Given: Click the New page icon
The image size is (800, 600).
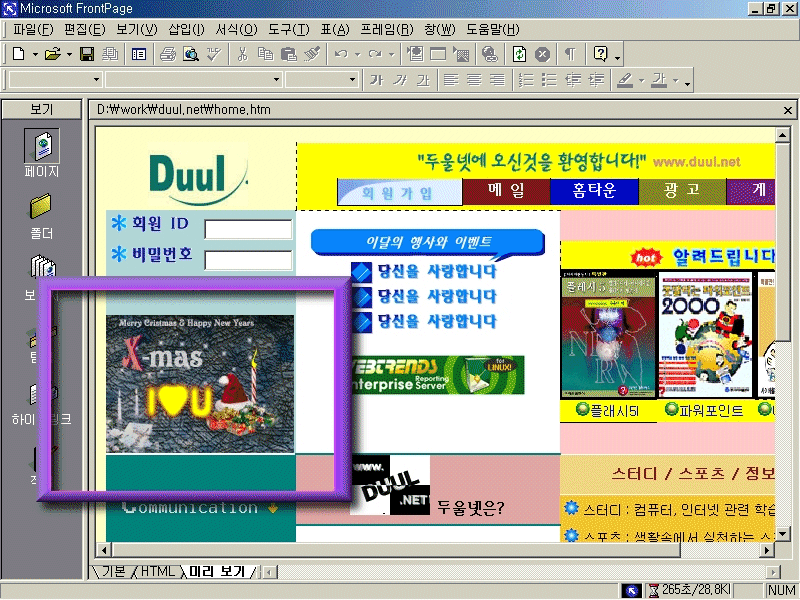Looking at the screenshot, I should [x=18, y=54].
